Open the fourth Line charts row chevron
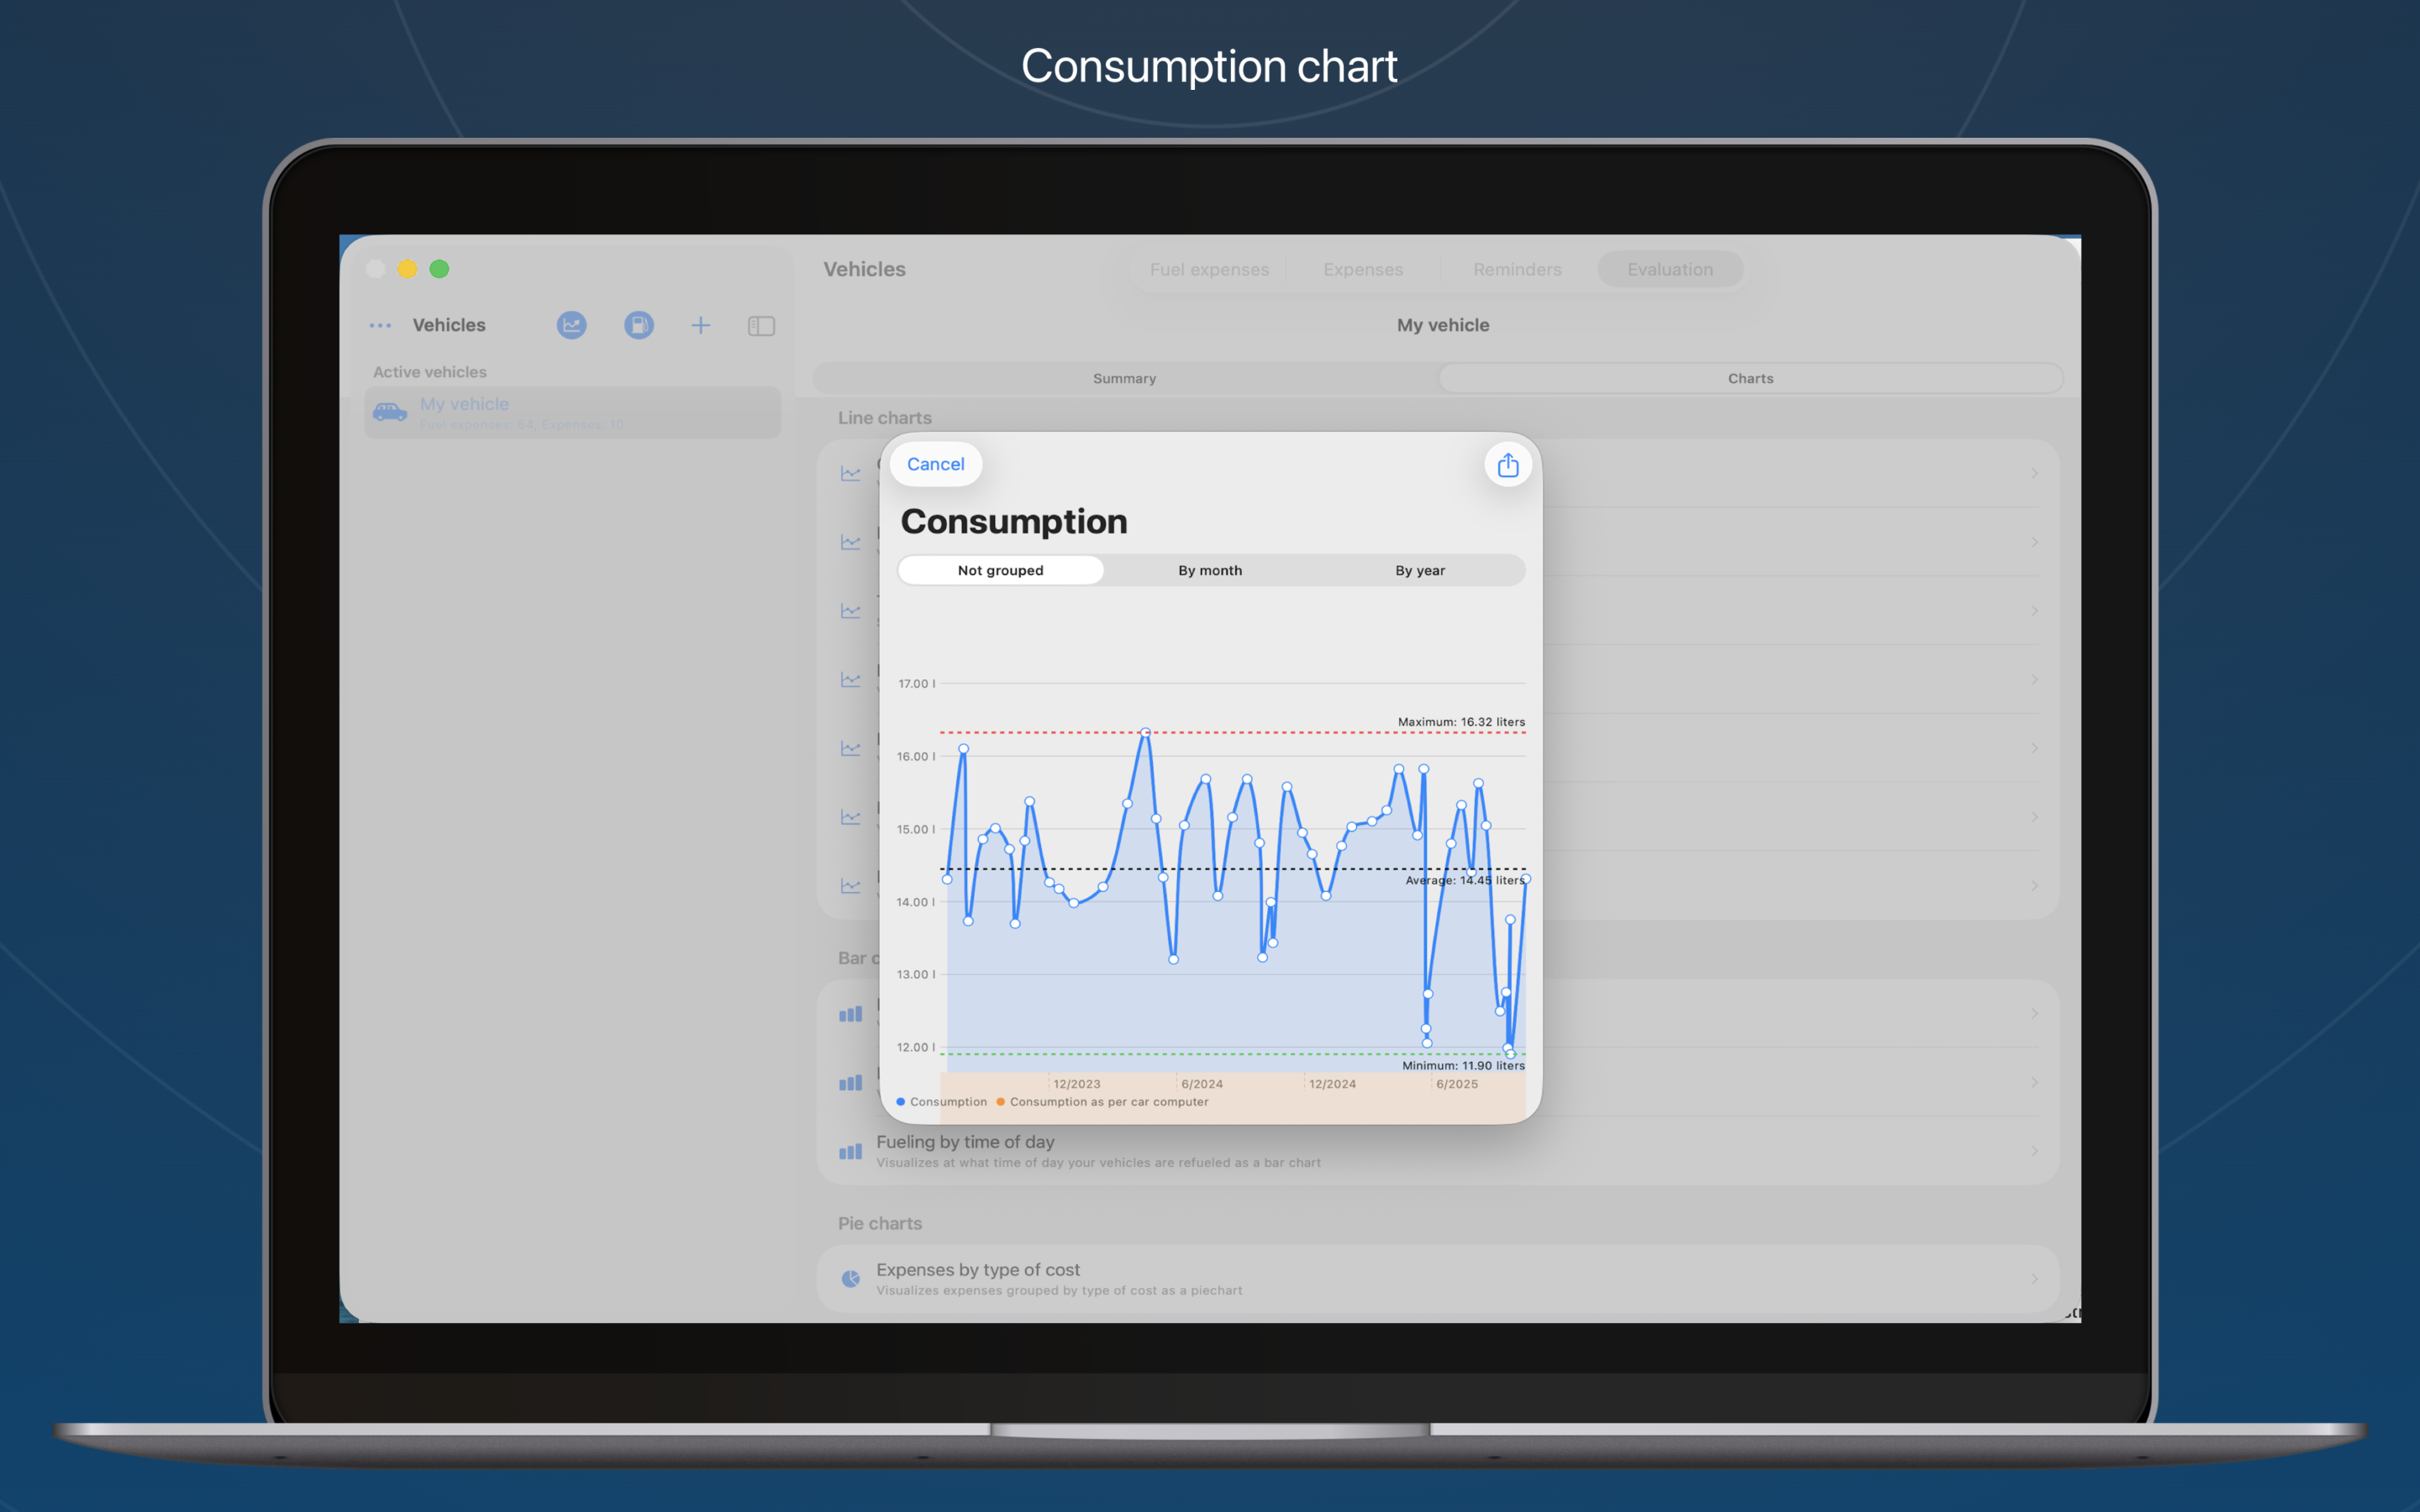Viewport: 2420px width, 1512px height. [2034, 680]
